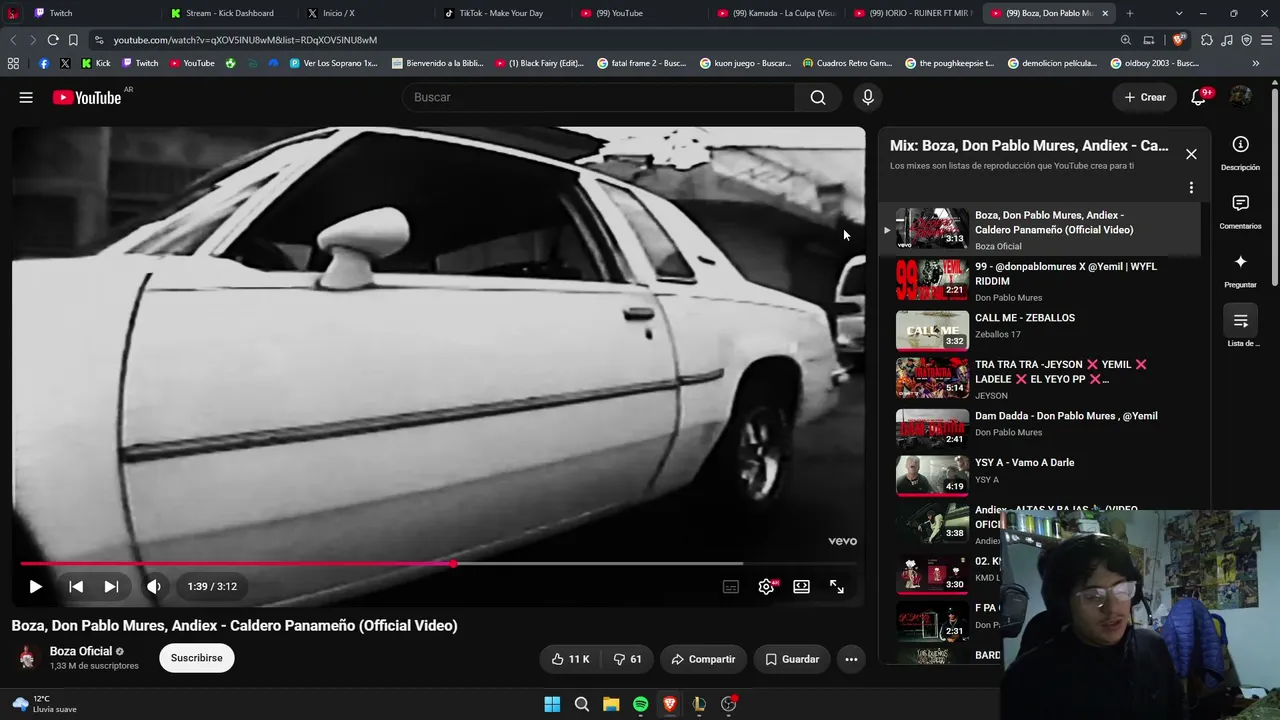Mute the video volume
The height and width of the screenshot is (720, 1280).
[x=154, y=587]
